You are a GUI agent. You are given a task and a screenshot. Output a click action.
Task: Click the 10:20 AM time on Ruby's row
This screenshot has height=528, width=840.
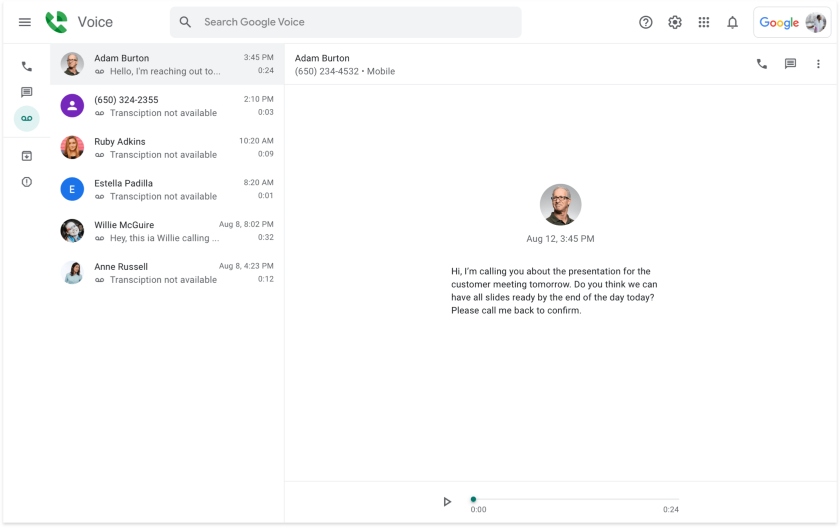pos(256,141)
